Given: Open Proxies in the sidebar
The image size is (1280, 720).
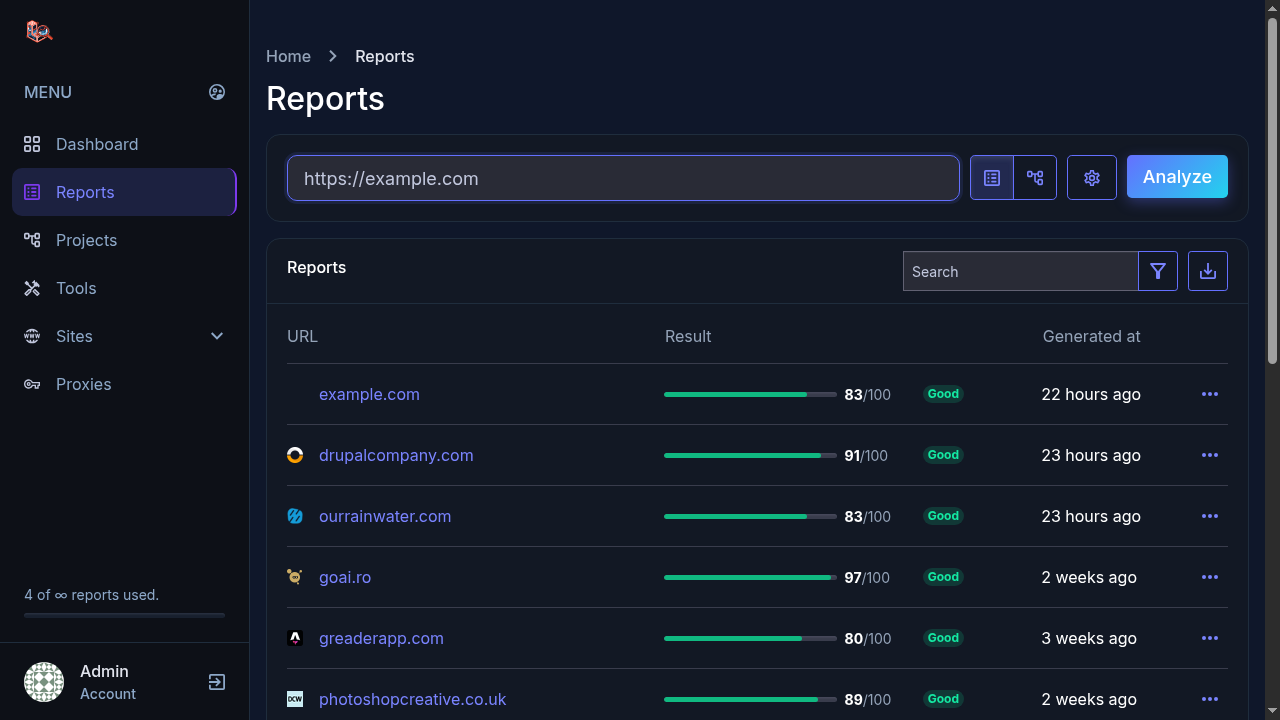Looking at the screenshot, I should pos(124,384).
